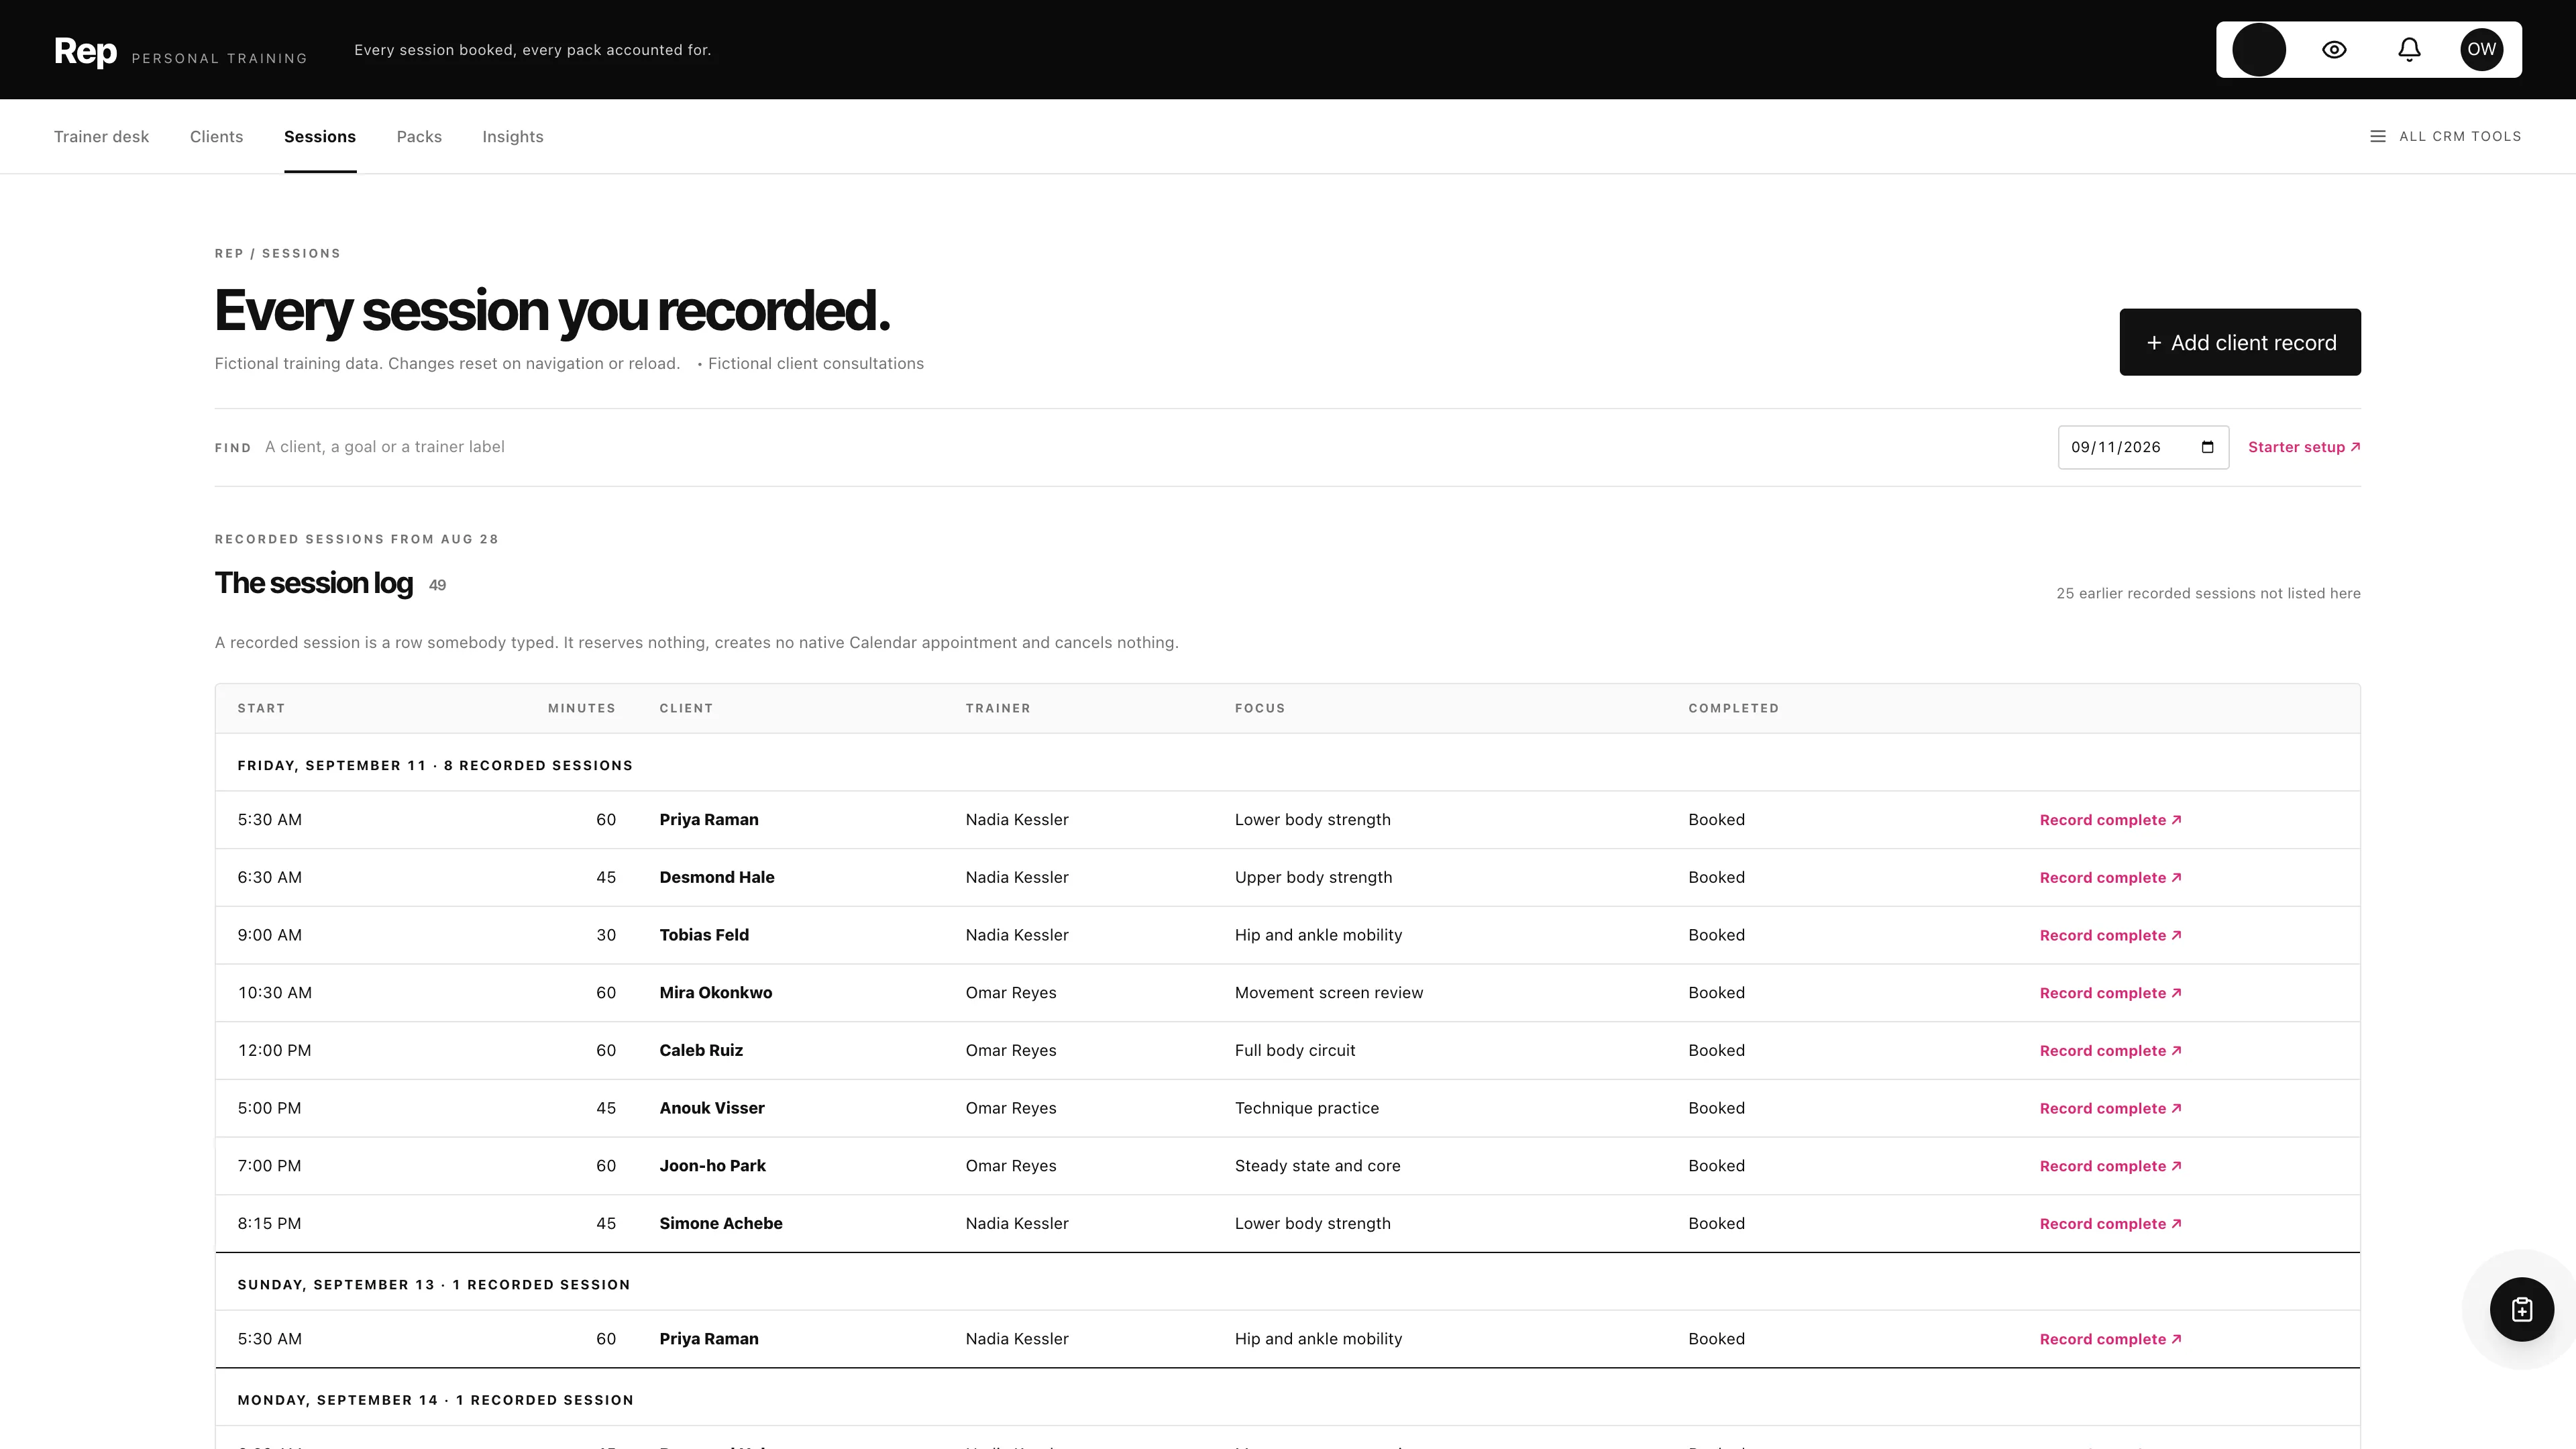Record complete for Priya Raman 5:30 AM Friday
Image resolution: width=2576 pixels, height=1449 pixels.
(2110, 820)
